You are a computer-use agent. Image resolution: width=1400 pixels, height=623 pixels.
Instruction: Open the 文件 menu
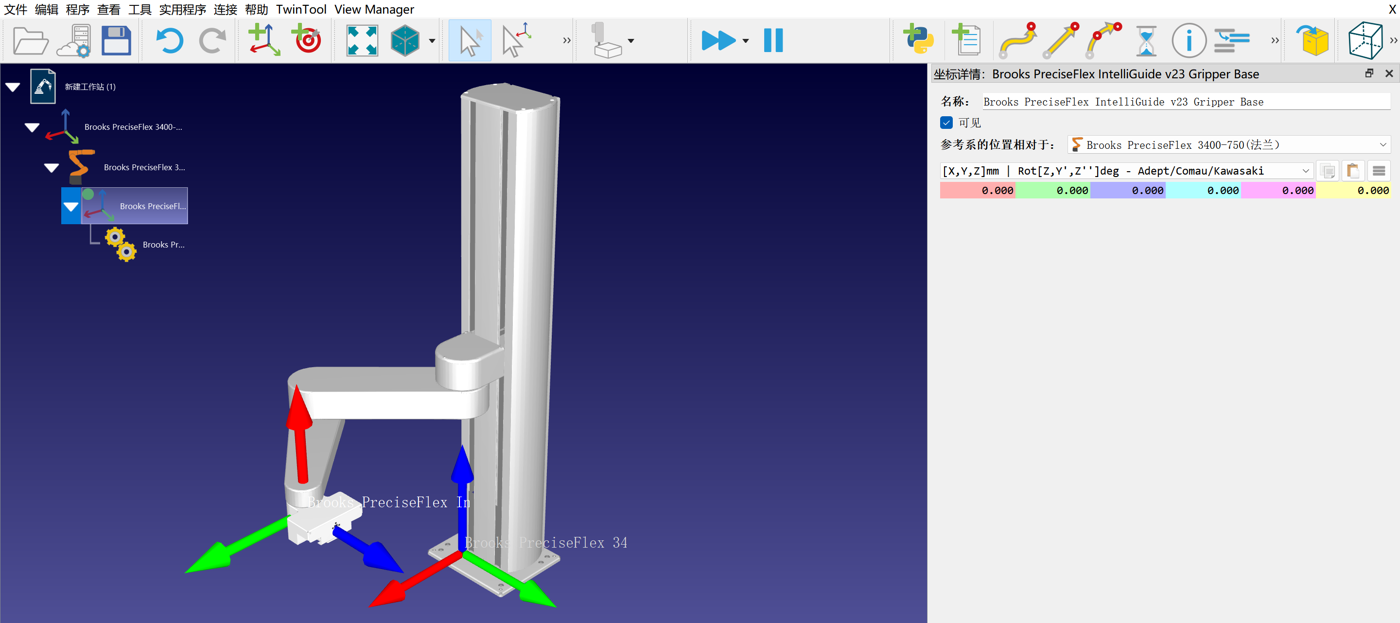(x=15, y=9)
